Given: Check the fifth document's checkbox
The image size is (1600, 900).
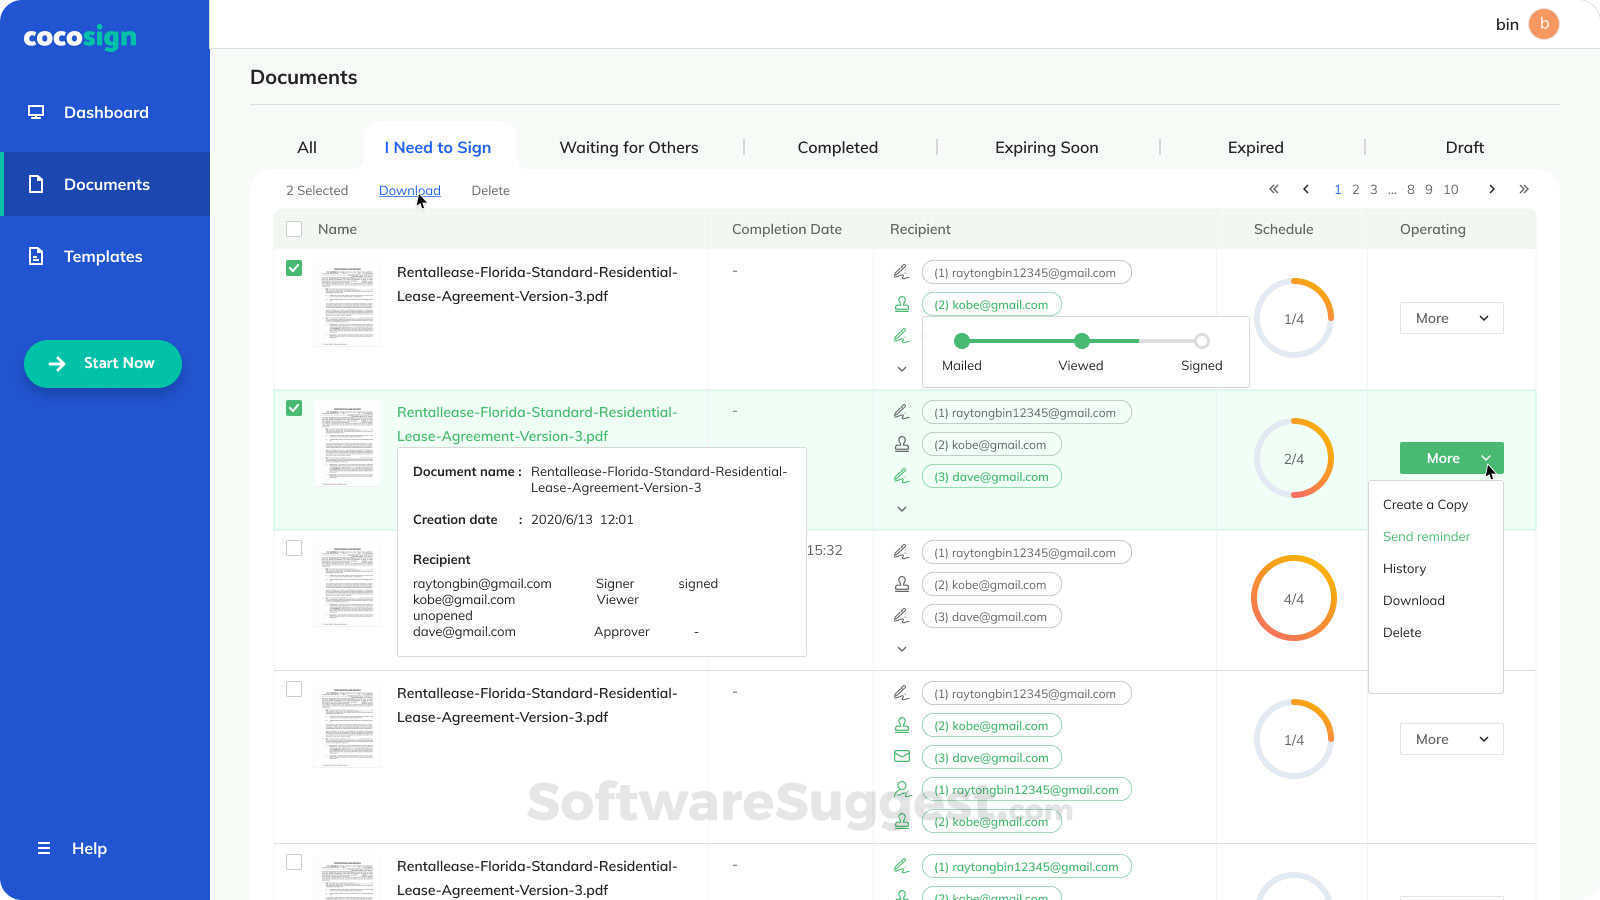Looking at the screenshot, I should pos(294,862).
